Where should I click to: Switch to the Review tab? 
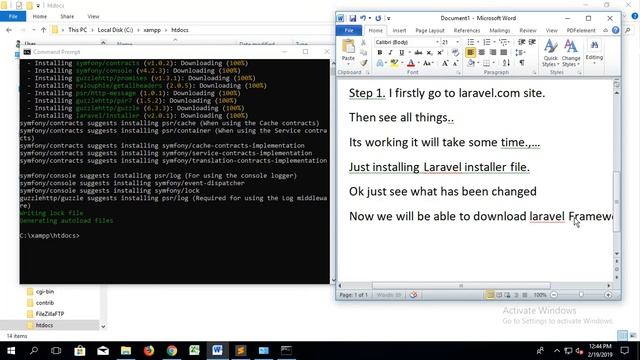pos(528,31)
